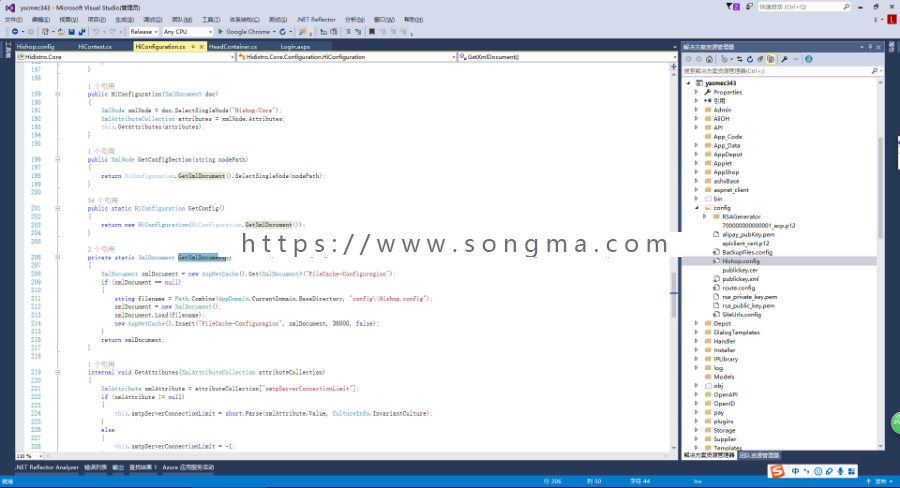
Task: Open the Release configuration dropdown
Action: point(143,32)
